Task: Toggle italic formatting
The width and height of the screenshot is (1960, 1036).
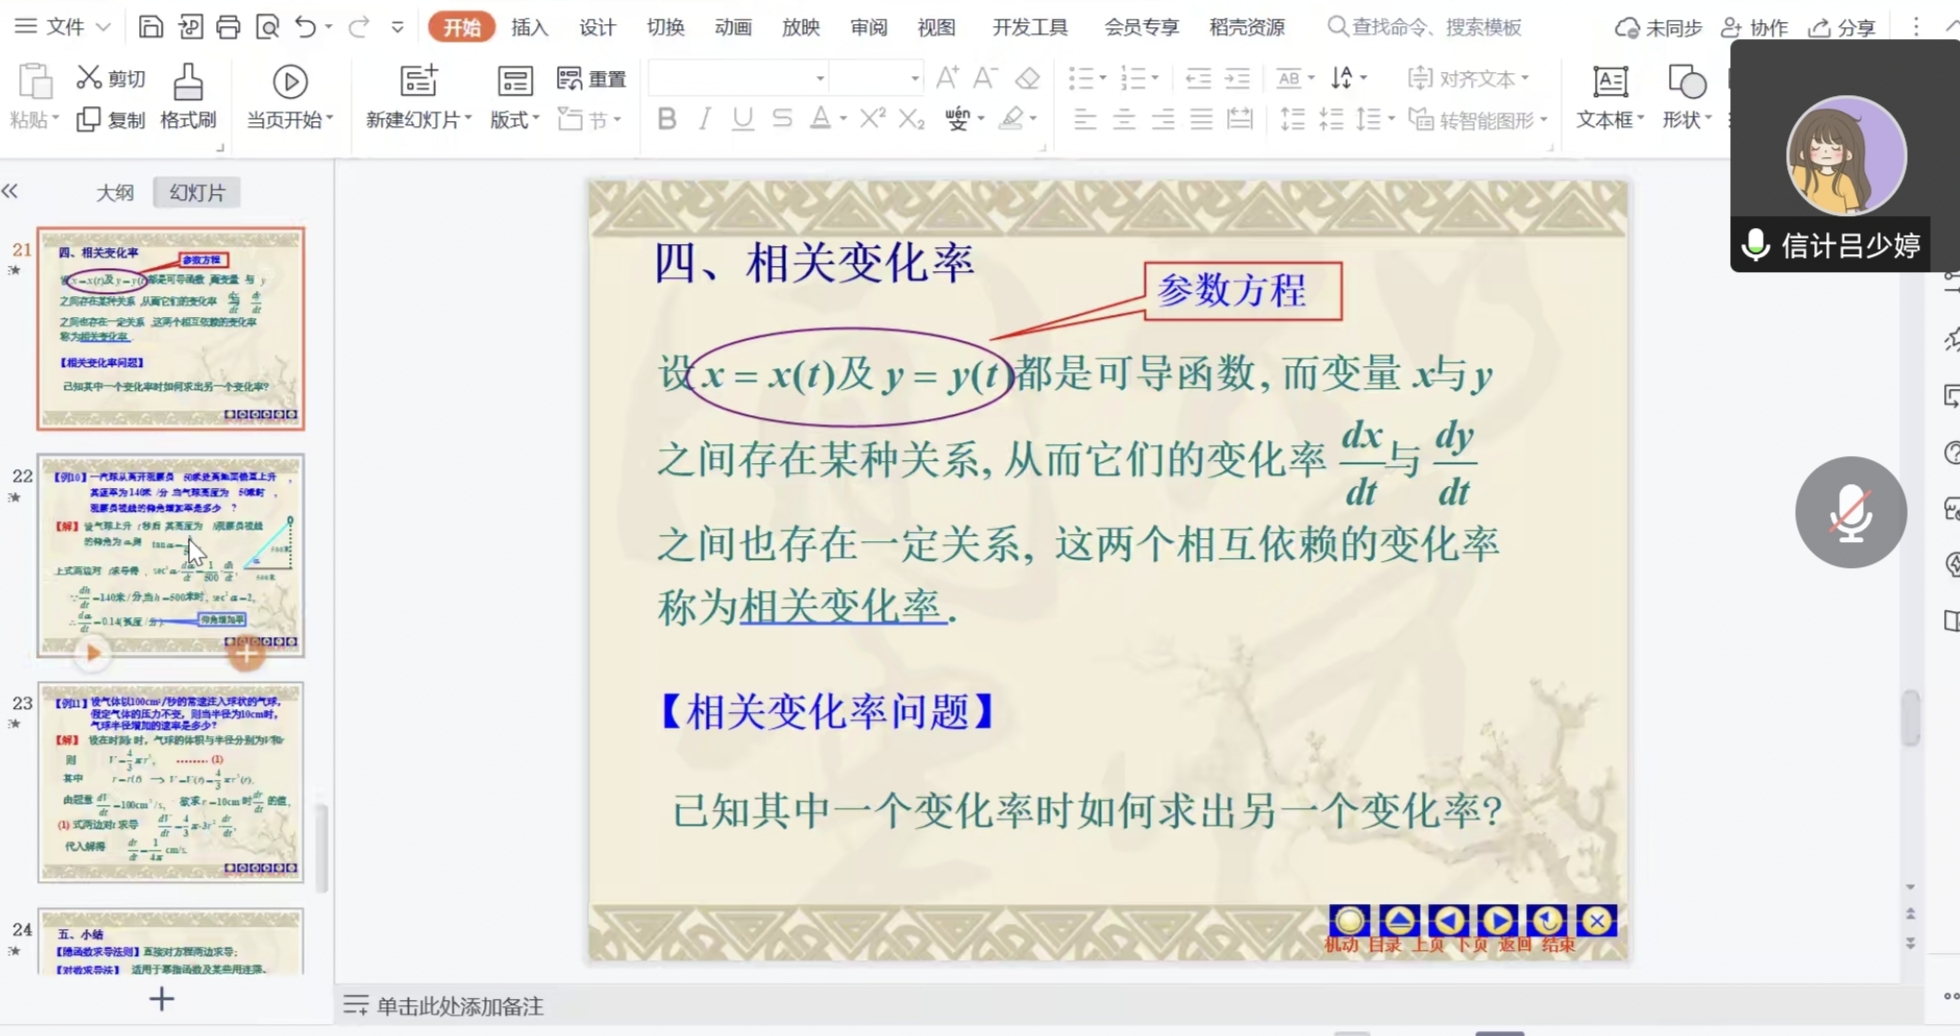Action: [x=704, y=120]
